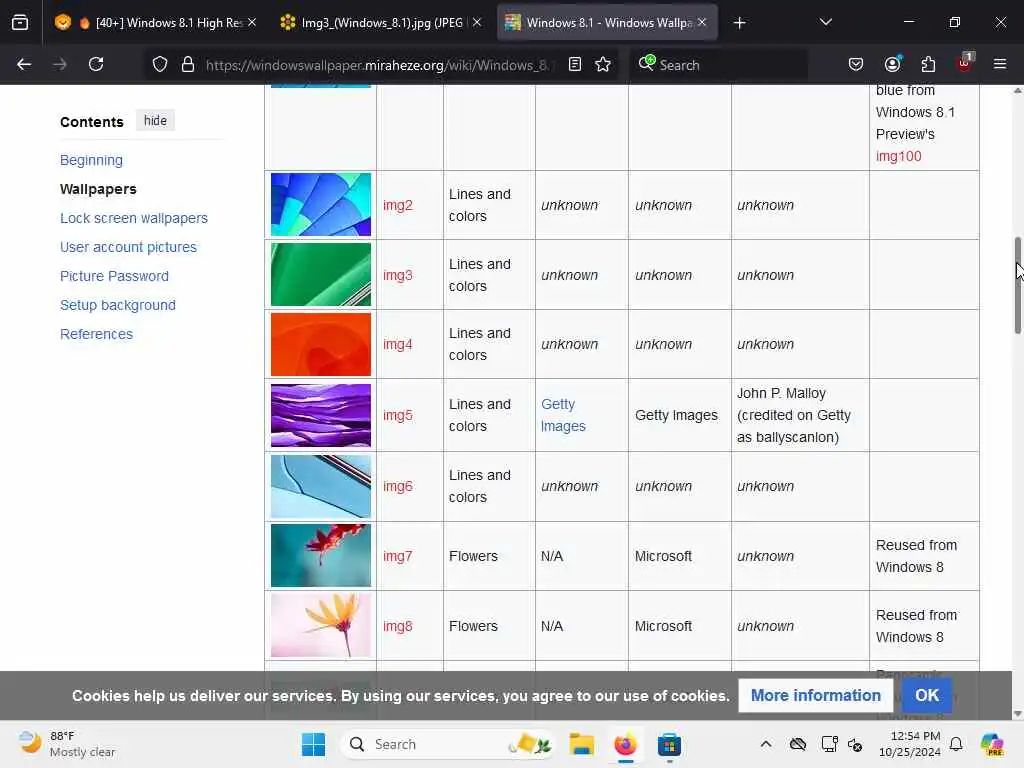This screenshot has height=768, width=1024.
Task: Jump to Wallpapers section
Action: pyautogui.click(x=98, y=189)
